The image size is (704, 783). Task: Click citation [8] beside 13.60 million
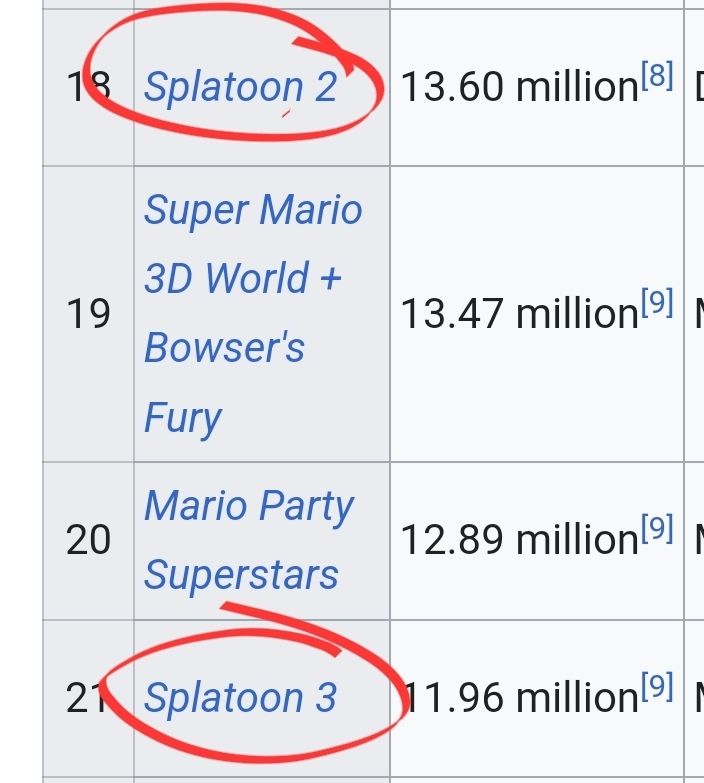coord(657,74)
